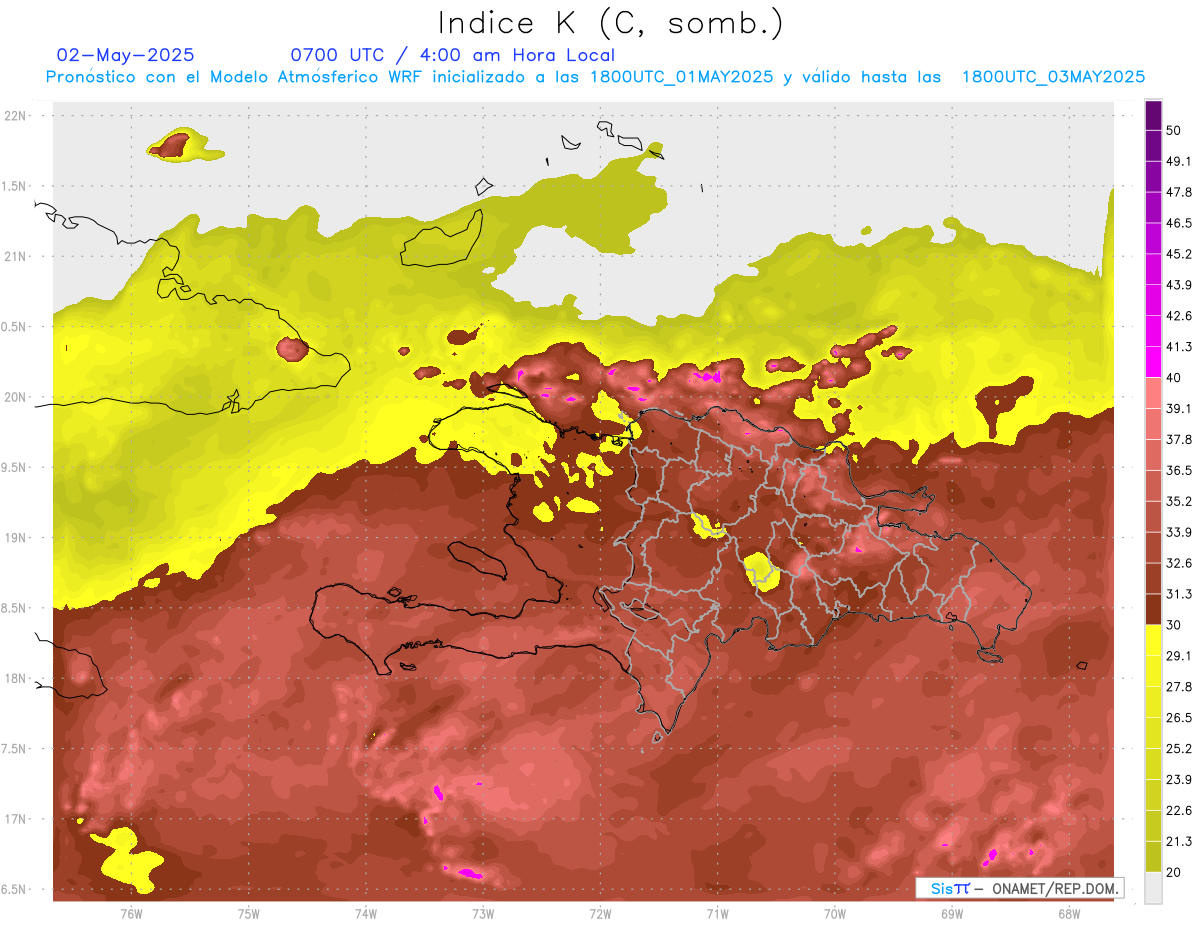Pick the '35.2' value on the color scale
This screenshot has height=927, width=1200.
click(1178, 501)
